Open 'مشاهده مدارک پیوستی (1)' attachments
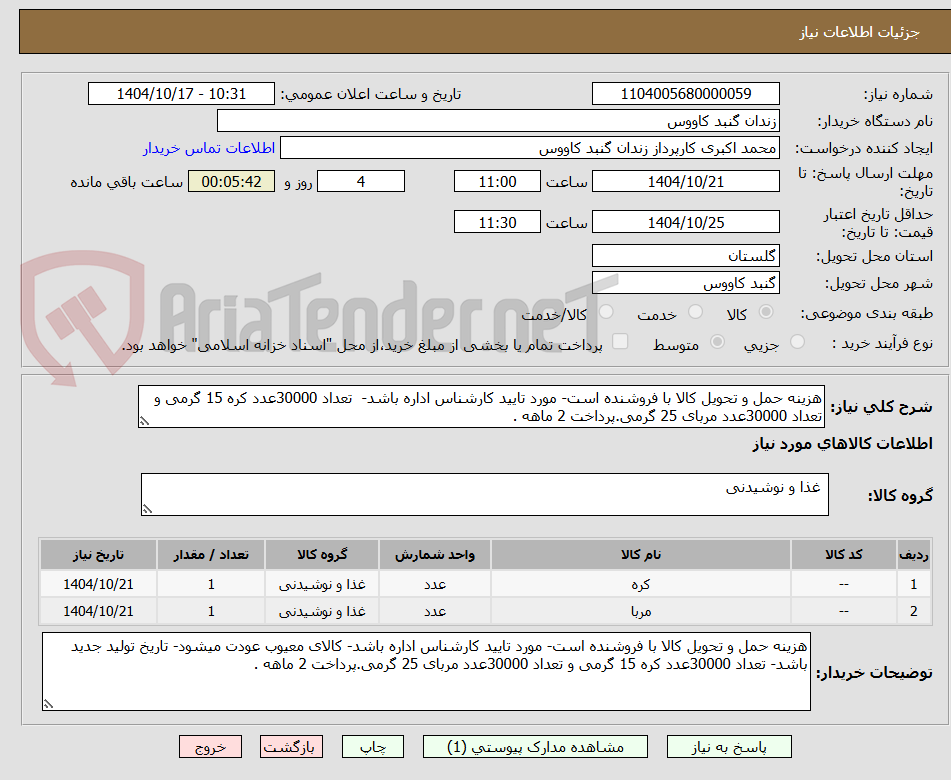Viewport: 951px width, 780px height. [x=535, y=747]
